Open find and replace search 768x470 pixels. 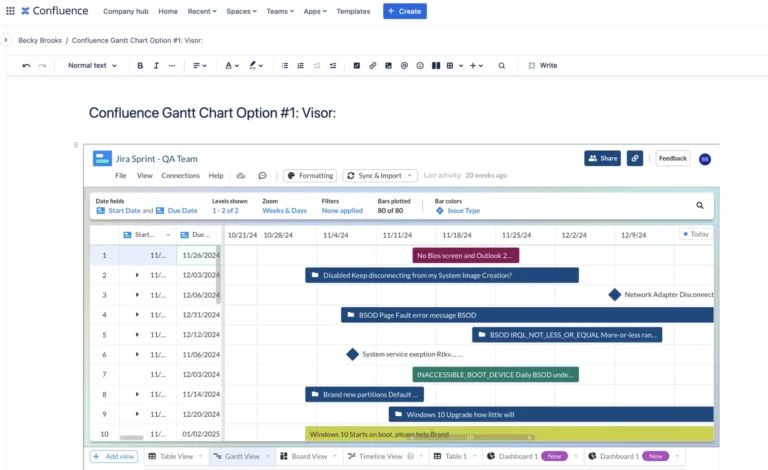(502, 66)
